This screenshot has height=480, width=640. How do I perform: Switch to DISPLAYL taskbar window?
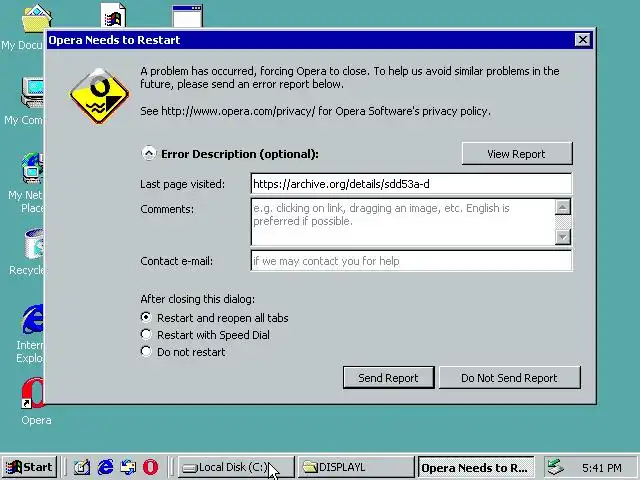click(356, 467)
